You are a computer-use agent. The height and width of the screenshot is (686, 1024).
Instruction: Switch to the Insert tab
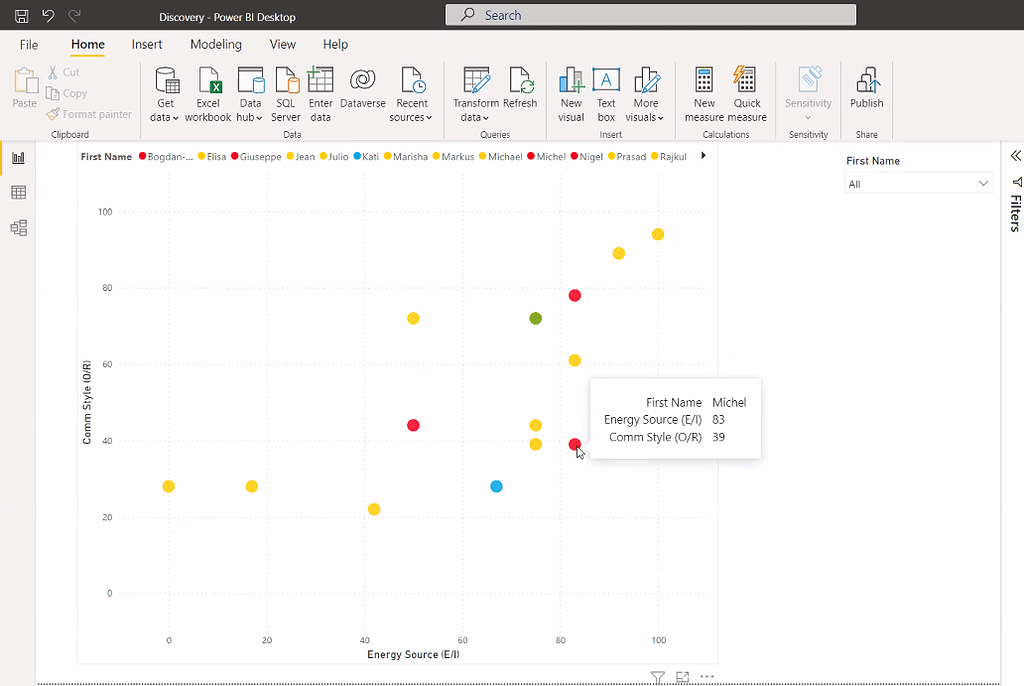pyautogui.click(x=147, y=44)
